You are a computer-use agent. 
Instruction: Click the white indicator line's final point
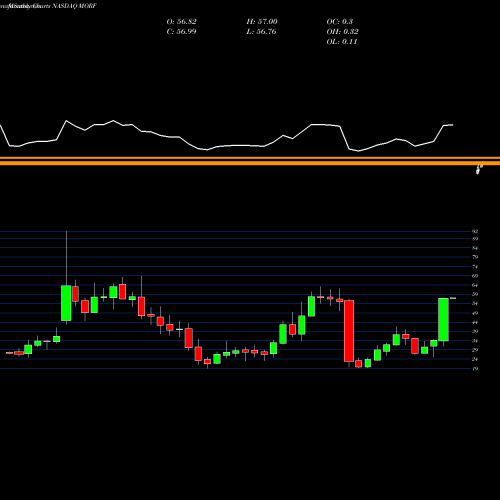pos(453,125)
